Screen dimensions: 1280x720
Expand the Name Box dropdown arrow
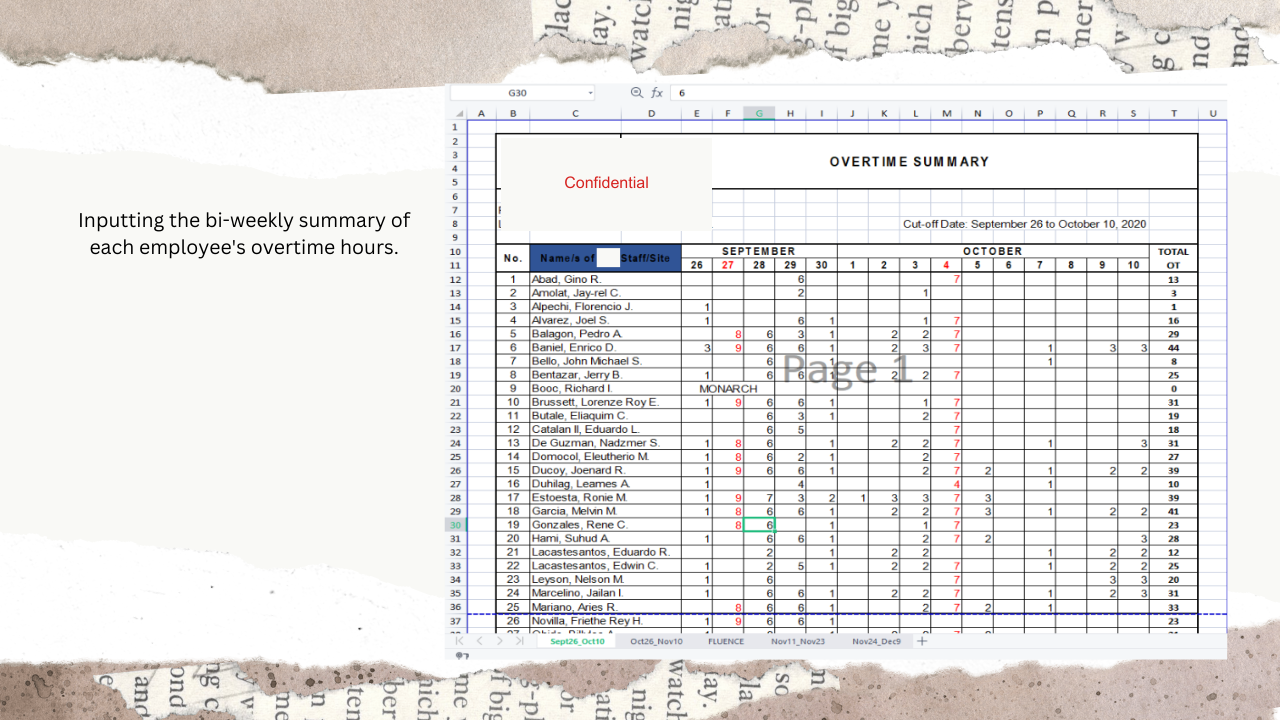click(x=590, y=93)
